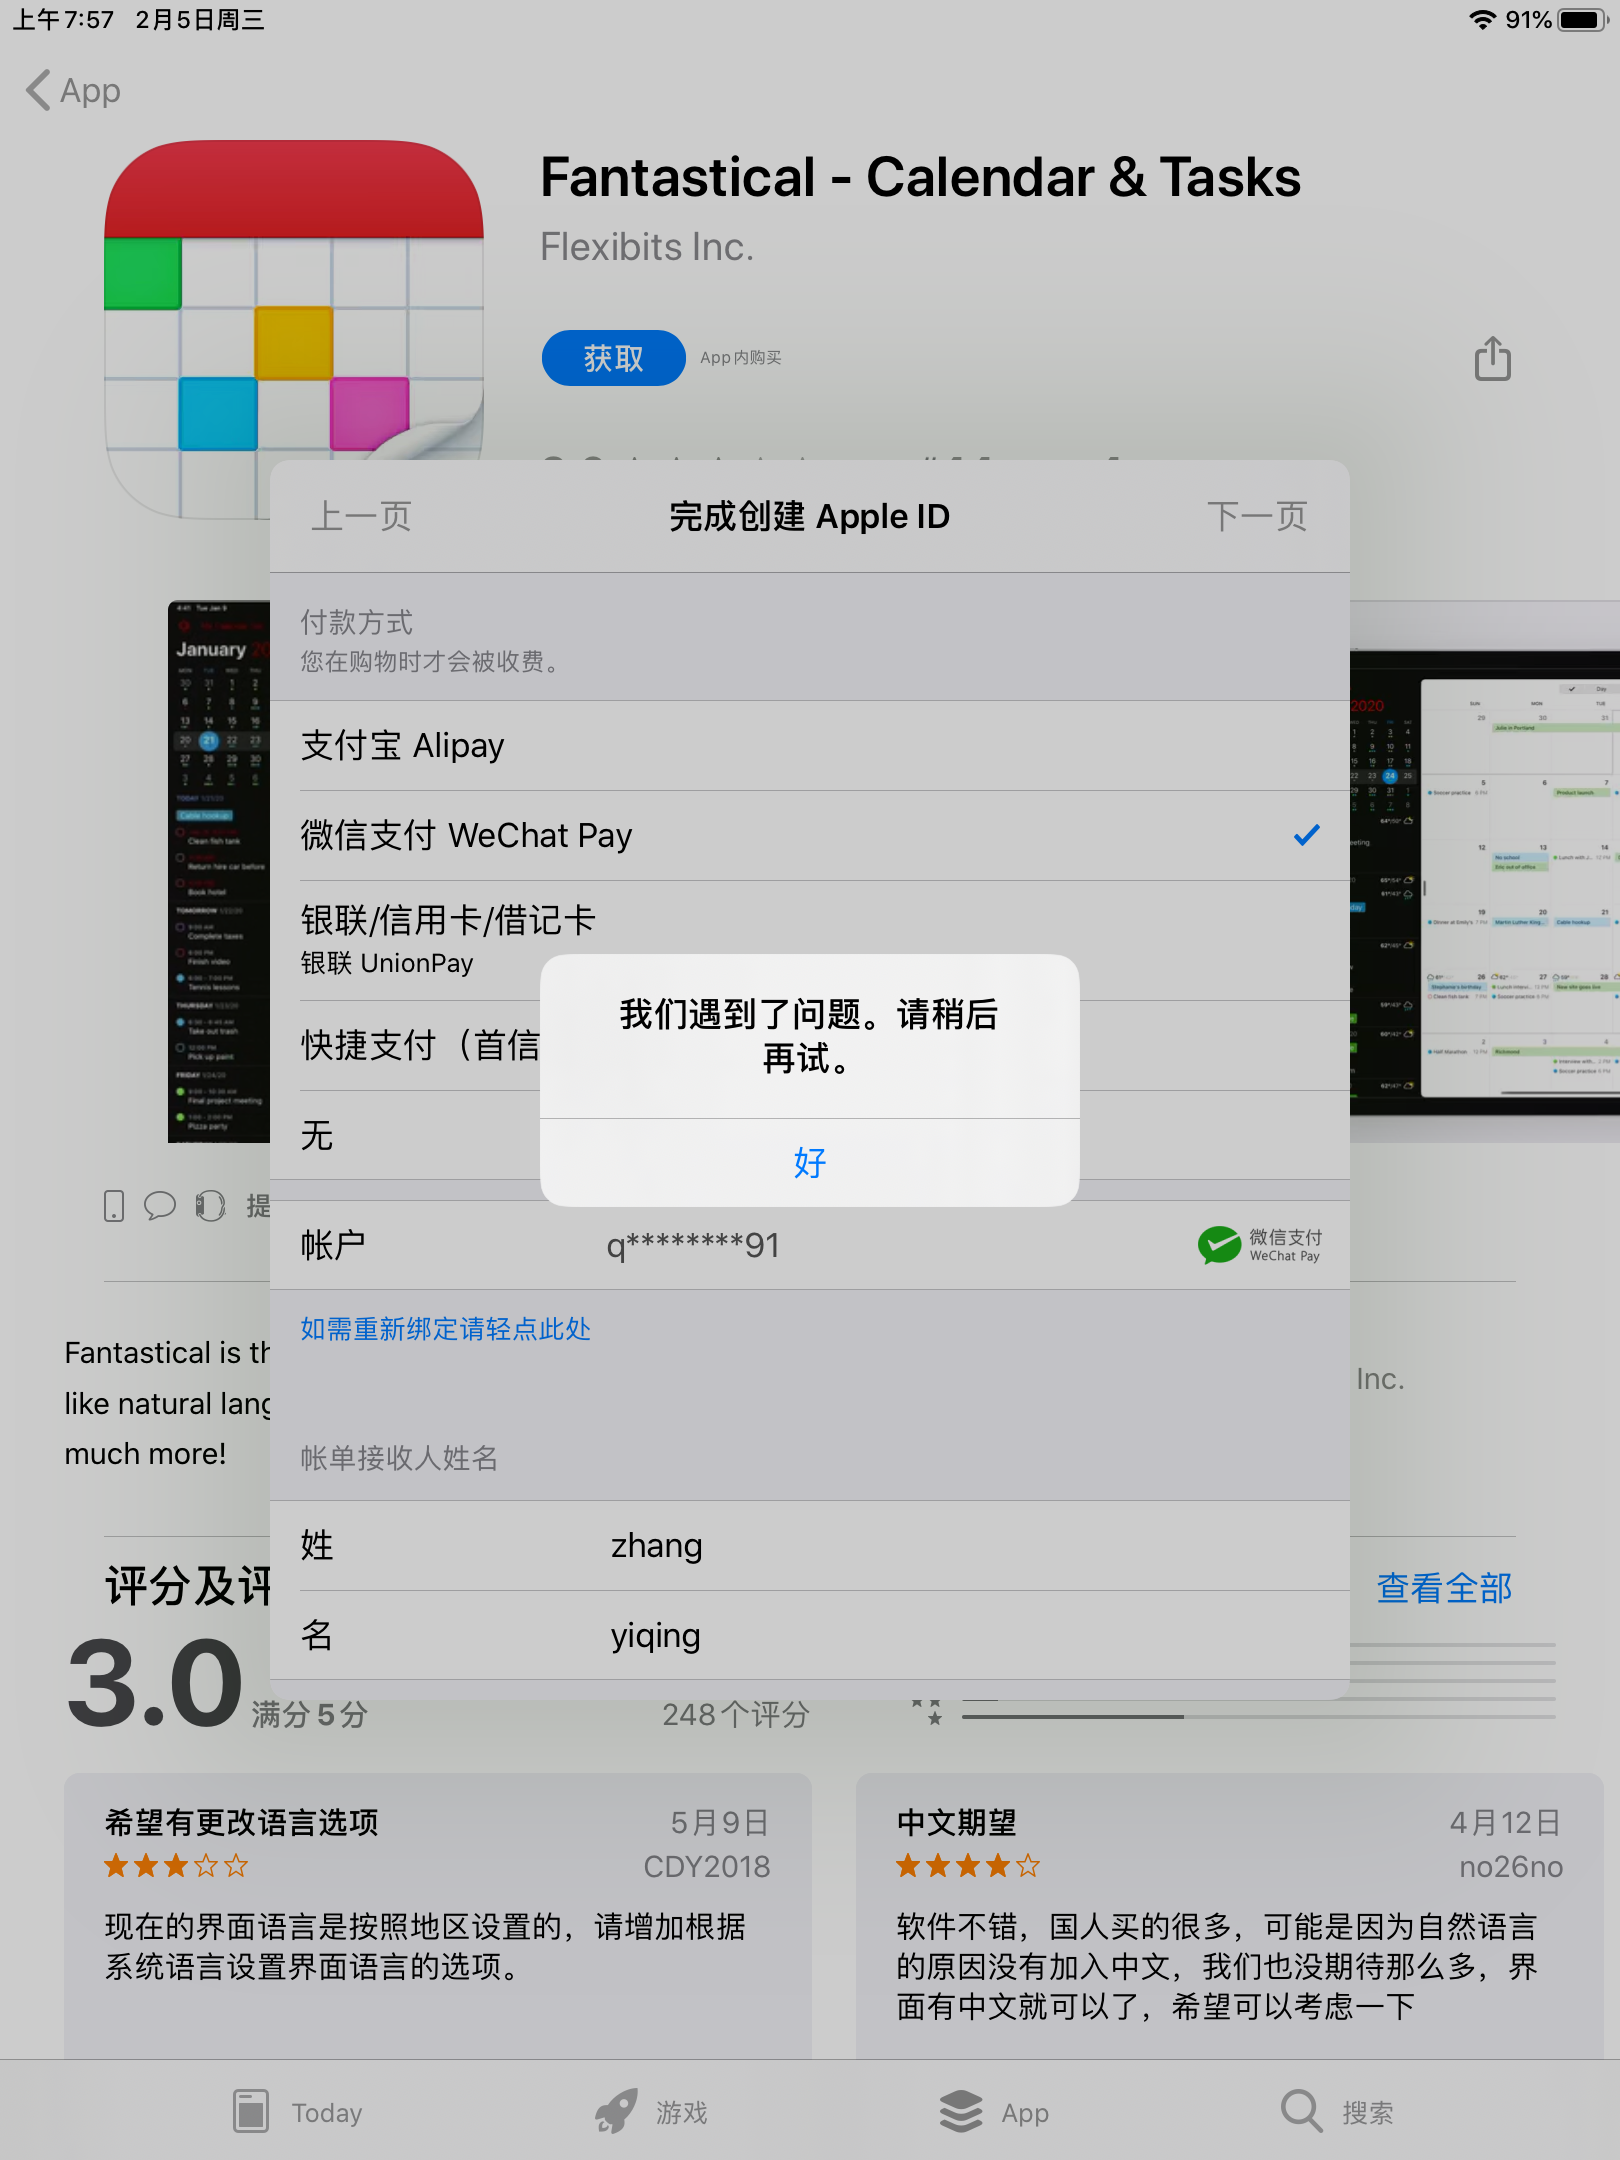The height and width of the screenshot is (2160, 1620).
Task: Edit the 姓 field containing zhang
Action: click(810, 1546)
